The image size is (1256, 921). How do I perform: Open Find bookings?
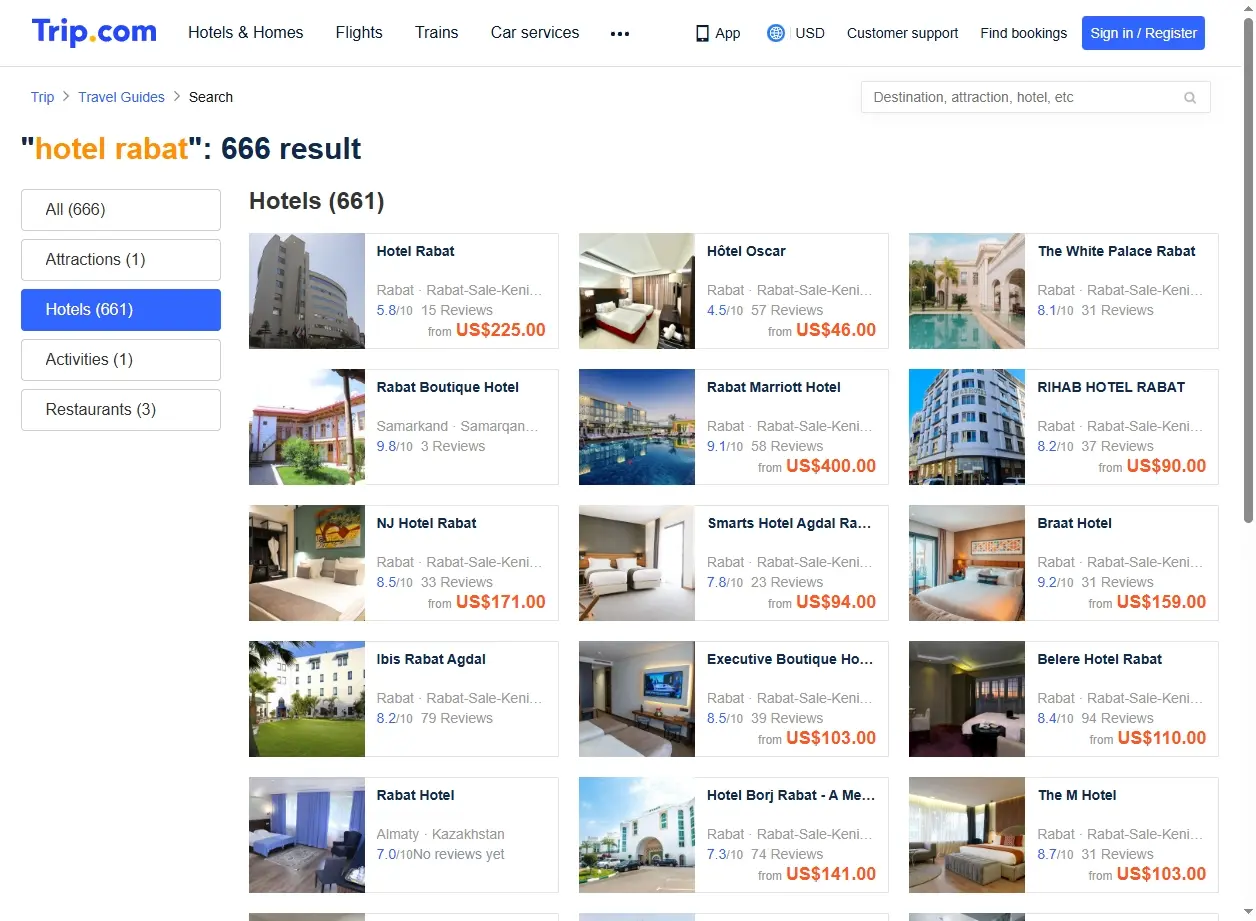click(1023, 33)
